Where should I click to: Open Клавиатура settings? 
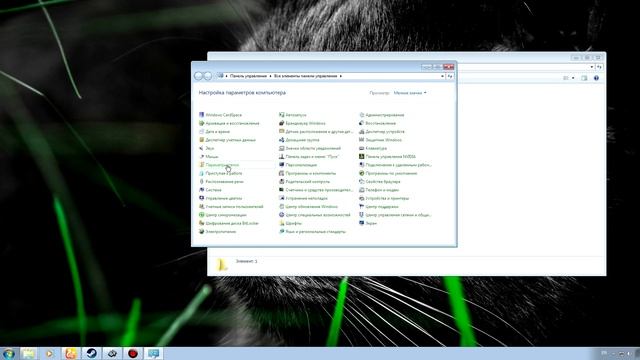point(373,149)
